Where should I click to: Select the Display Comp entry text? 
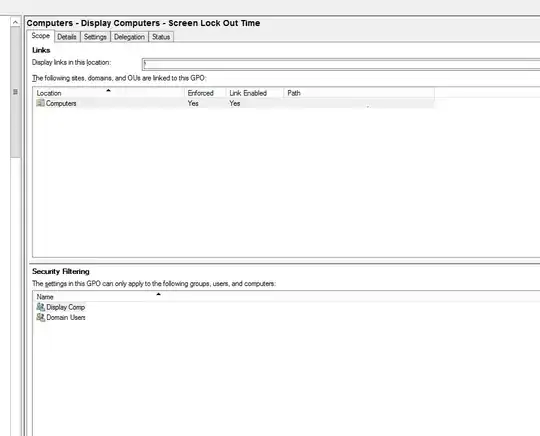click(x=65, y=307)
